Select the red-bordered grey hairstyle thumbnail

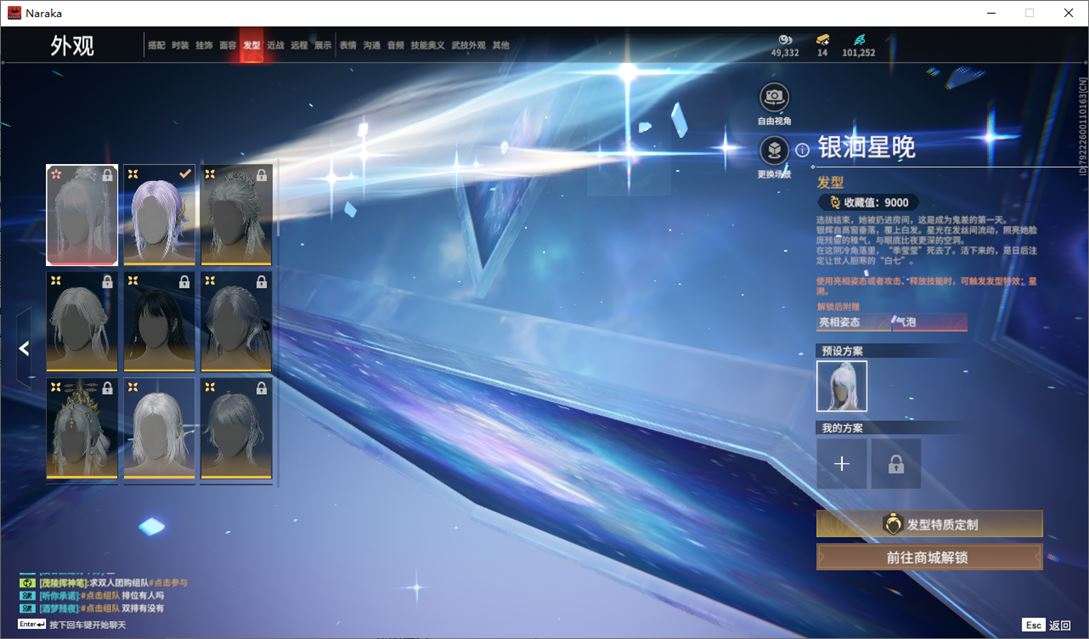pyautogui.click(x=82, y=215)
